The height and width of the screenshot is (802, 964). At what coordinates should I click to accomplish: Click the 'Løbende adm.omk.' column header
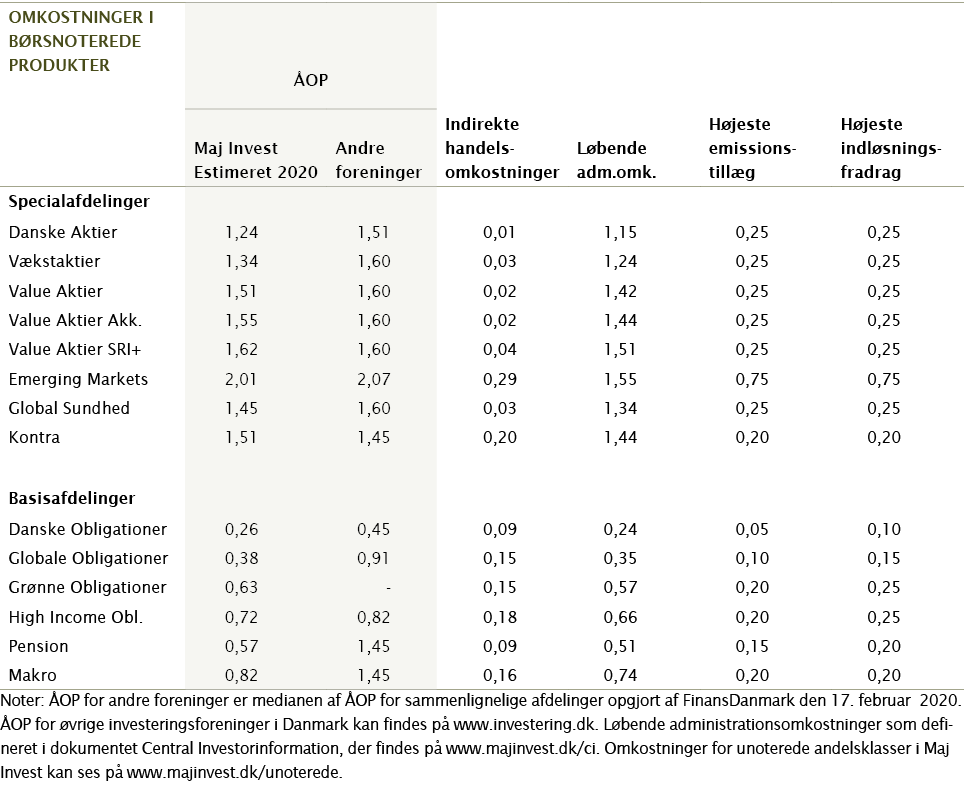coord(616,160)
